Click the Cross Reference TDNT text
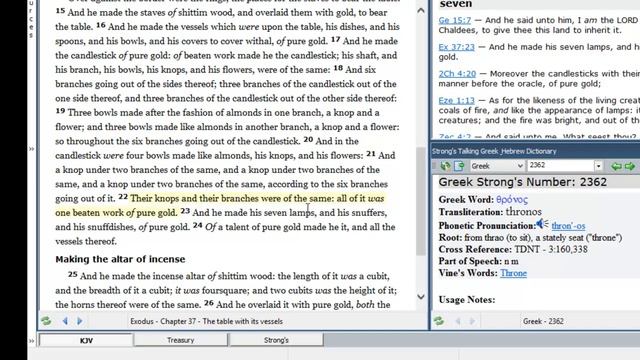Screen dimensions: 640x360 point(551,249)
